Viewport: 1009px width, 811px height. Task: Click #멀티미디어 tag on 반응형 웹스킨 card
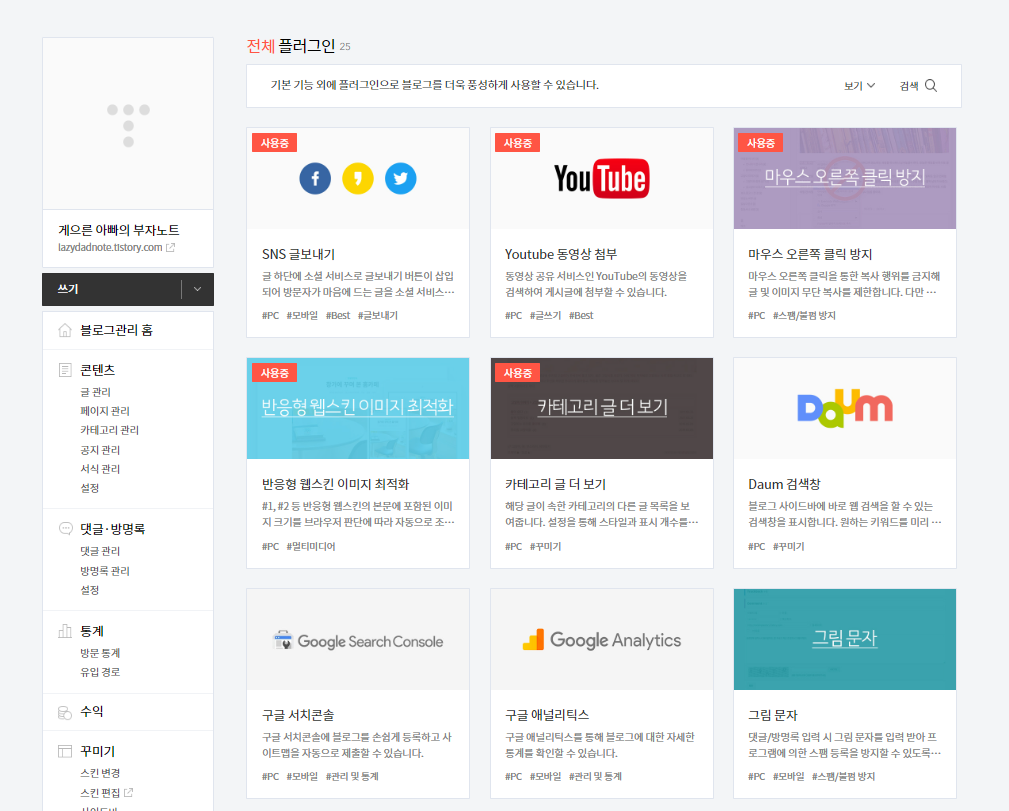(x=311, y=546)
